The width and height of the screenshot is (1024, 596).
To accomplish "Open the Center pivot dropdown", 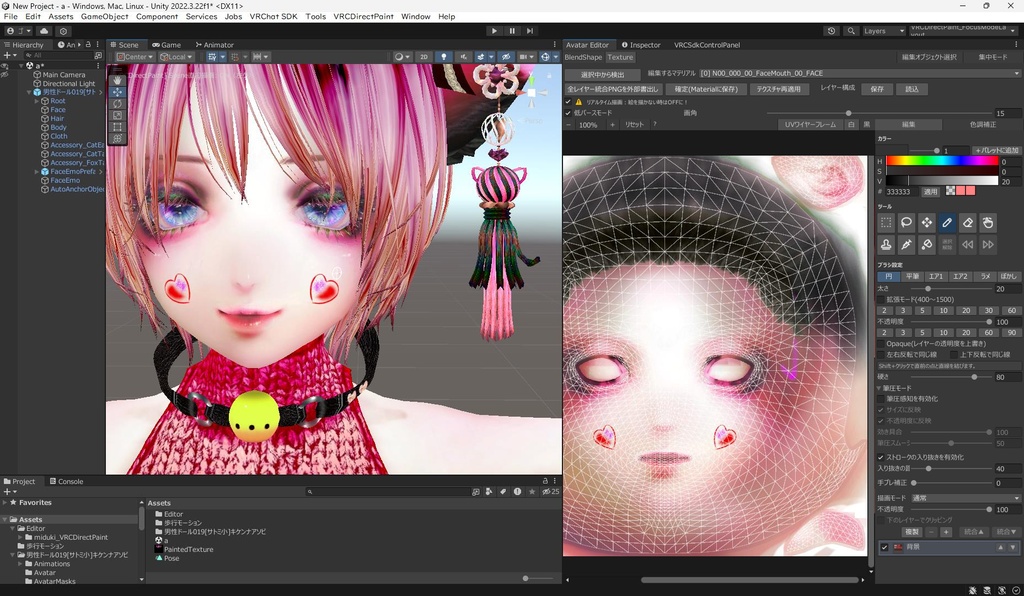I will (135, 57).
